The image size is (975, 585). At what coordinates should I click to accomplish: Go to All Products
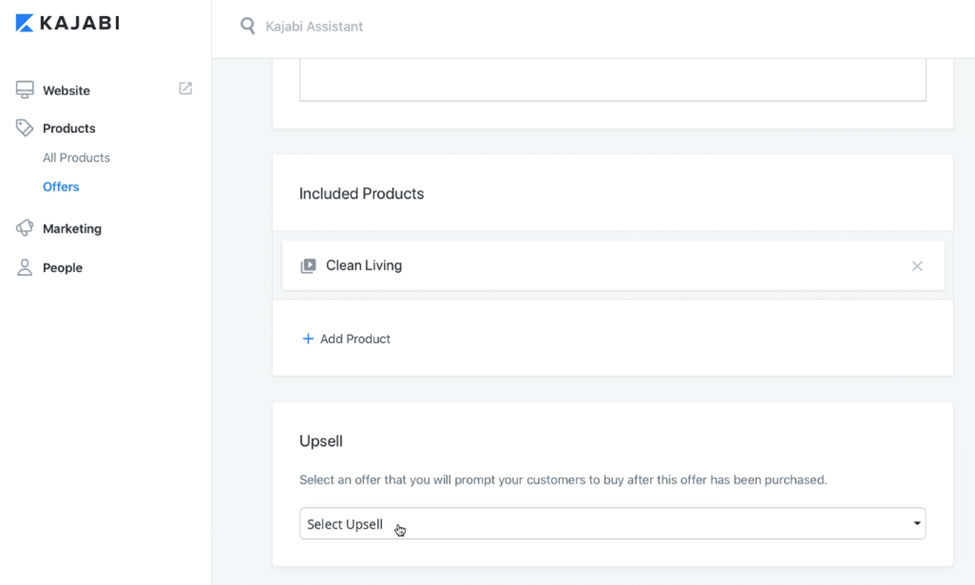76,158
